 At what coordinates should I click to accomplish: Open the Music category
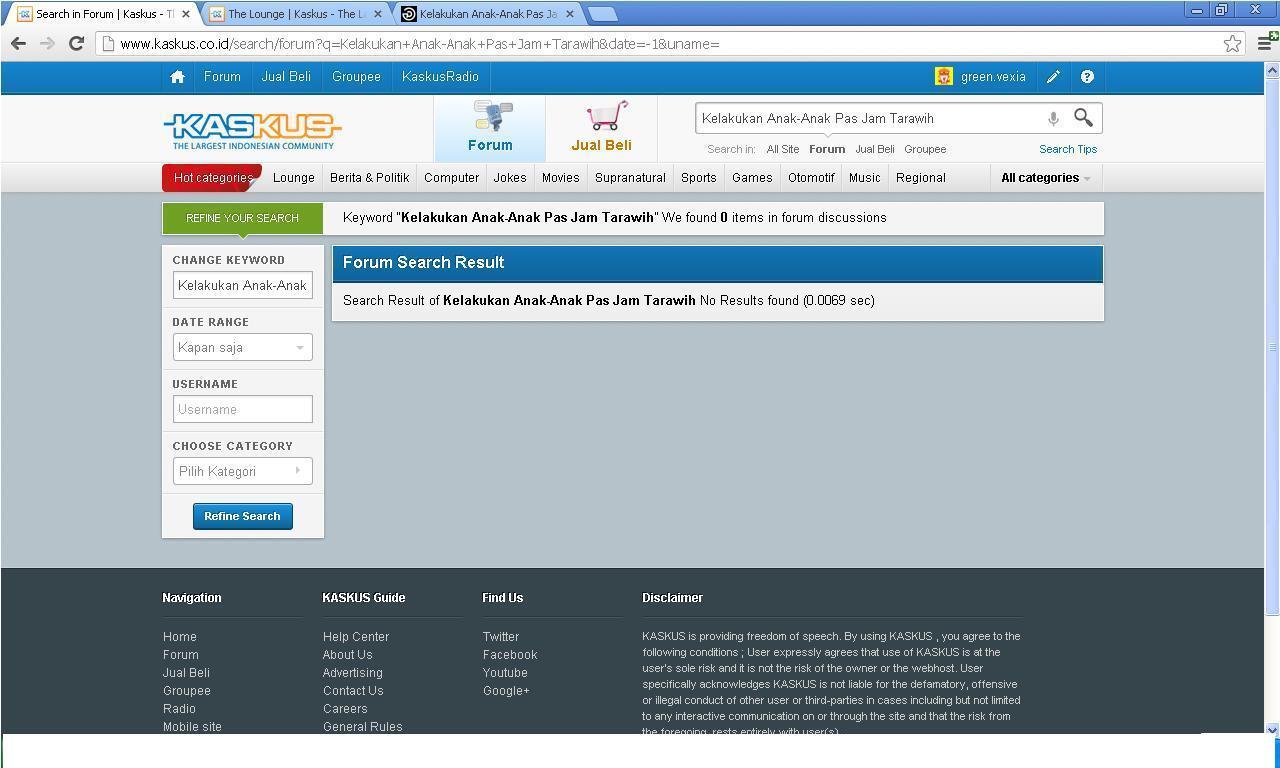[864, 178]
